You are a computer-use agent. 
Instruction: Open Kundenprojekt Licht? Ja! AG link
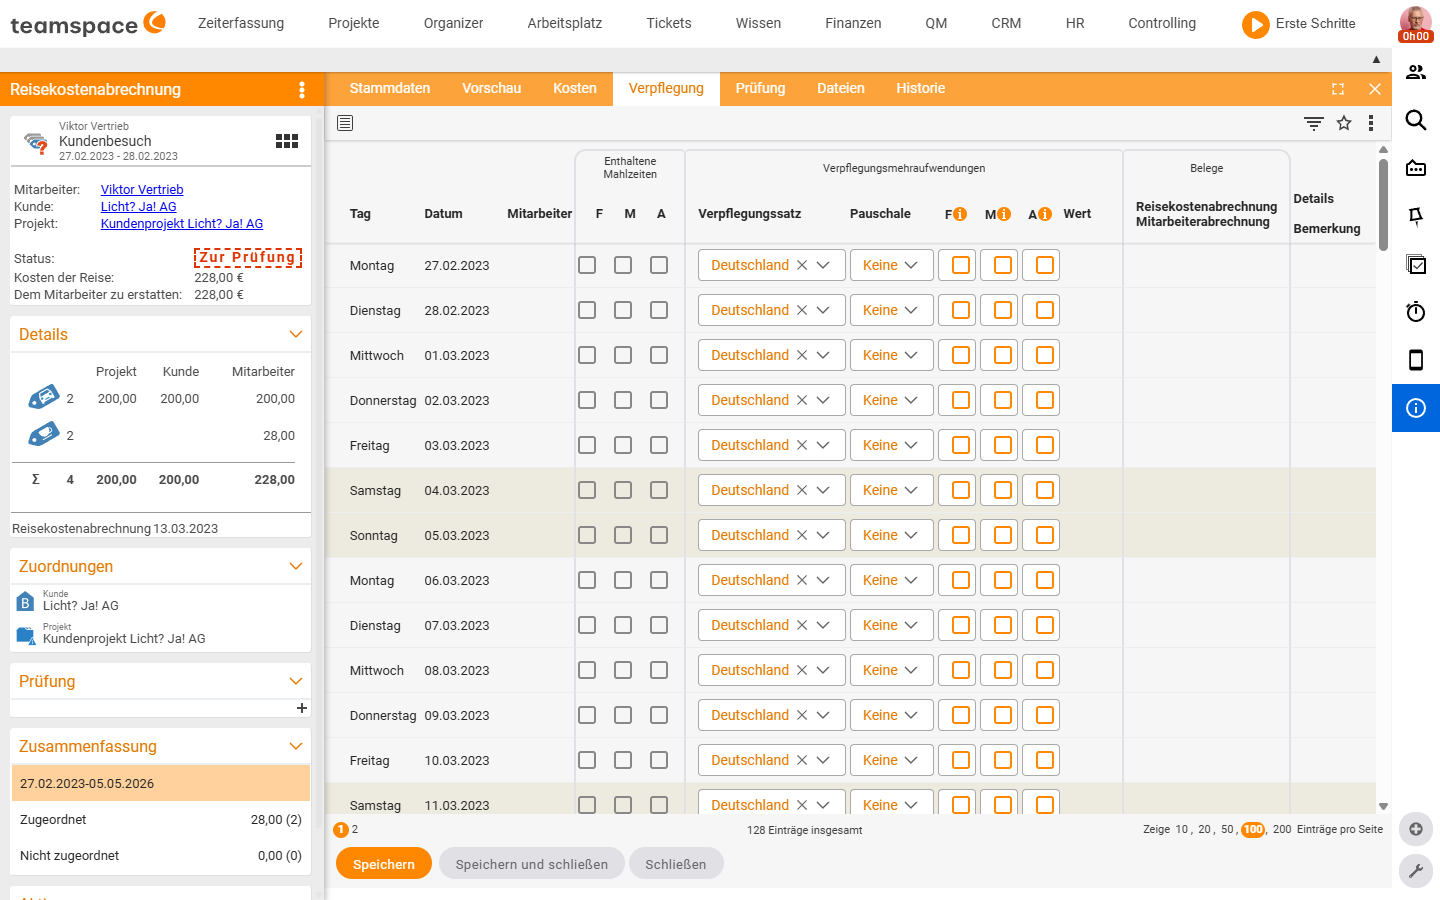[182, 223]
